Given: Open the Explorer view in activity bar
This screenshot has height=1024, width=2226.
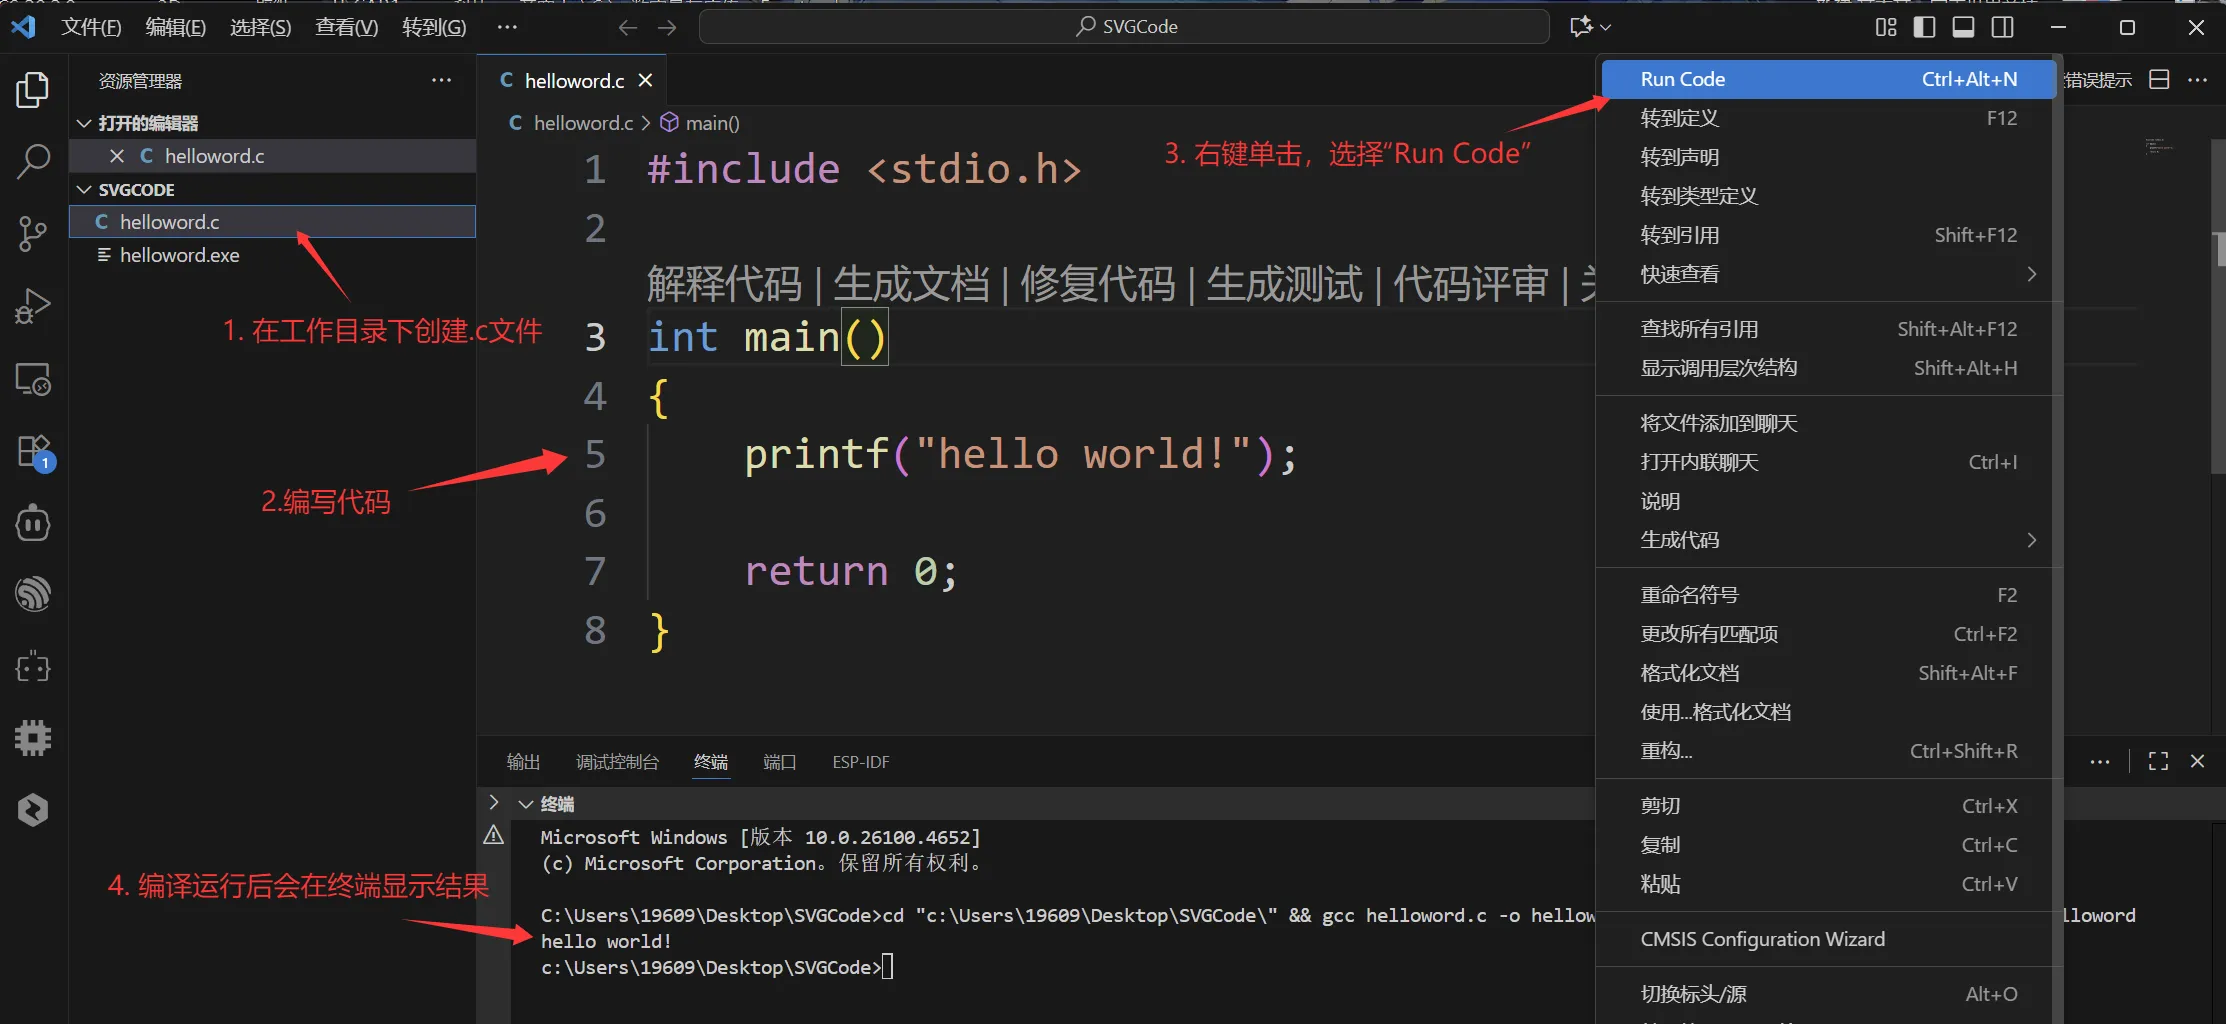Looking at the screenshot, I should [33, 90].
